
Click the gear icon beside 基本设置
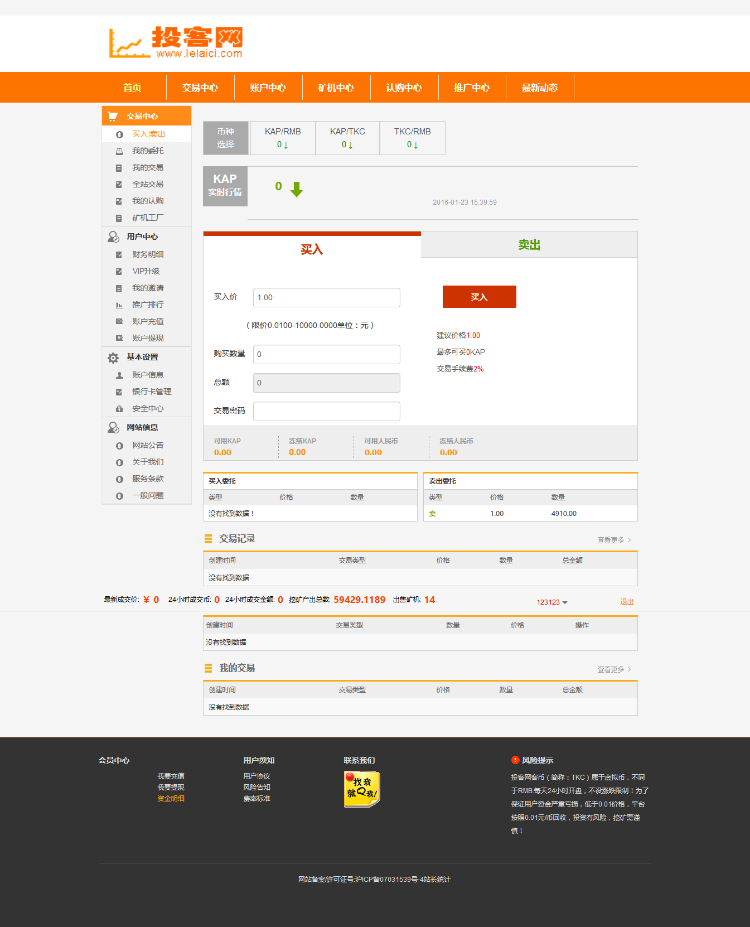click(113, 358)
